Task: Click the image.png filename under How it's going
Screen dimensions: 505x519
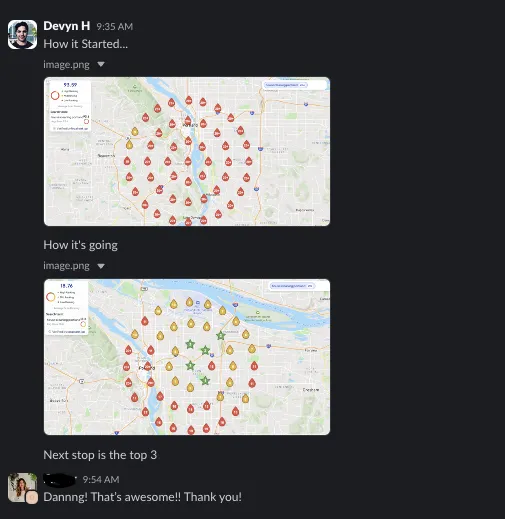Action: point(66,266)
